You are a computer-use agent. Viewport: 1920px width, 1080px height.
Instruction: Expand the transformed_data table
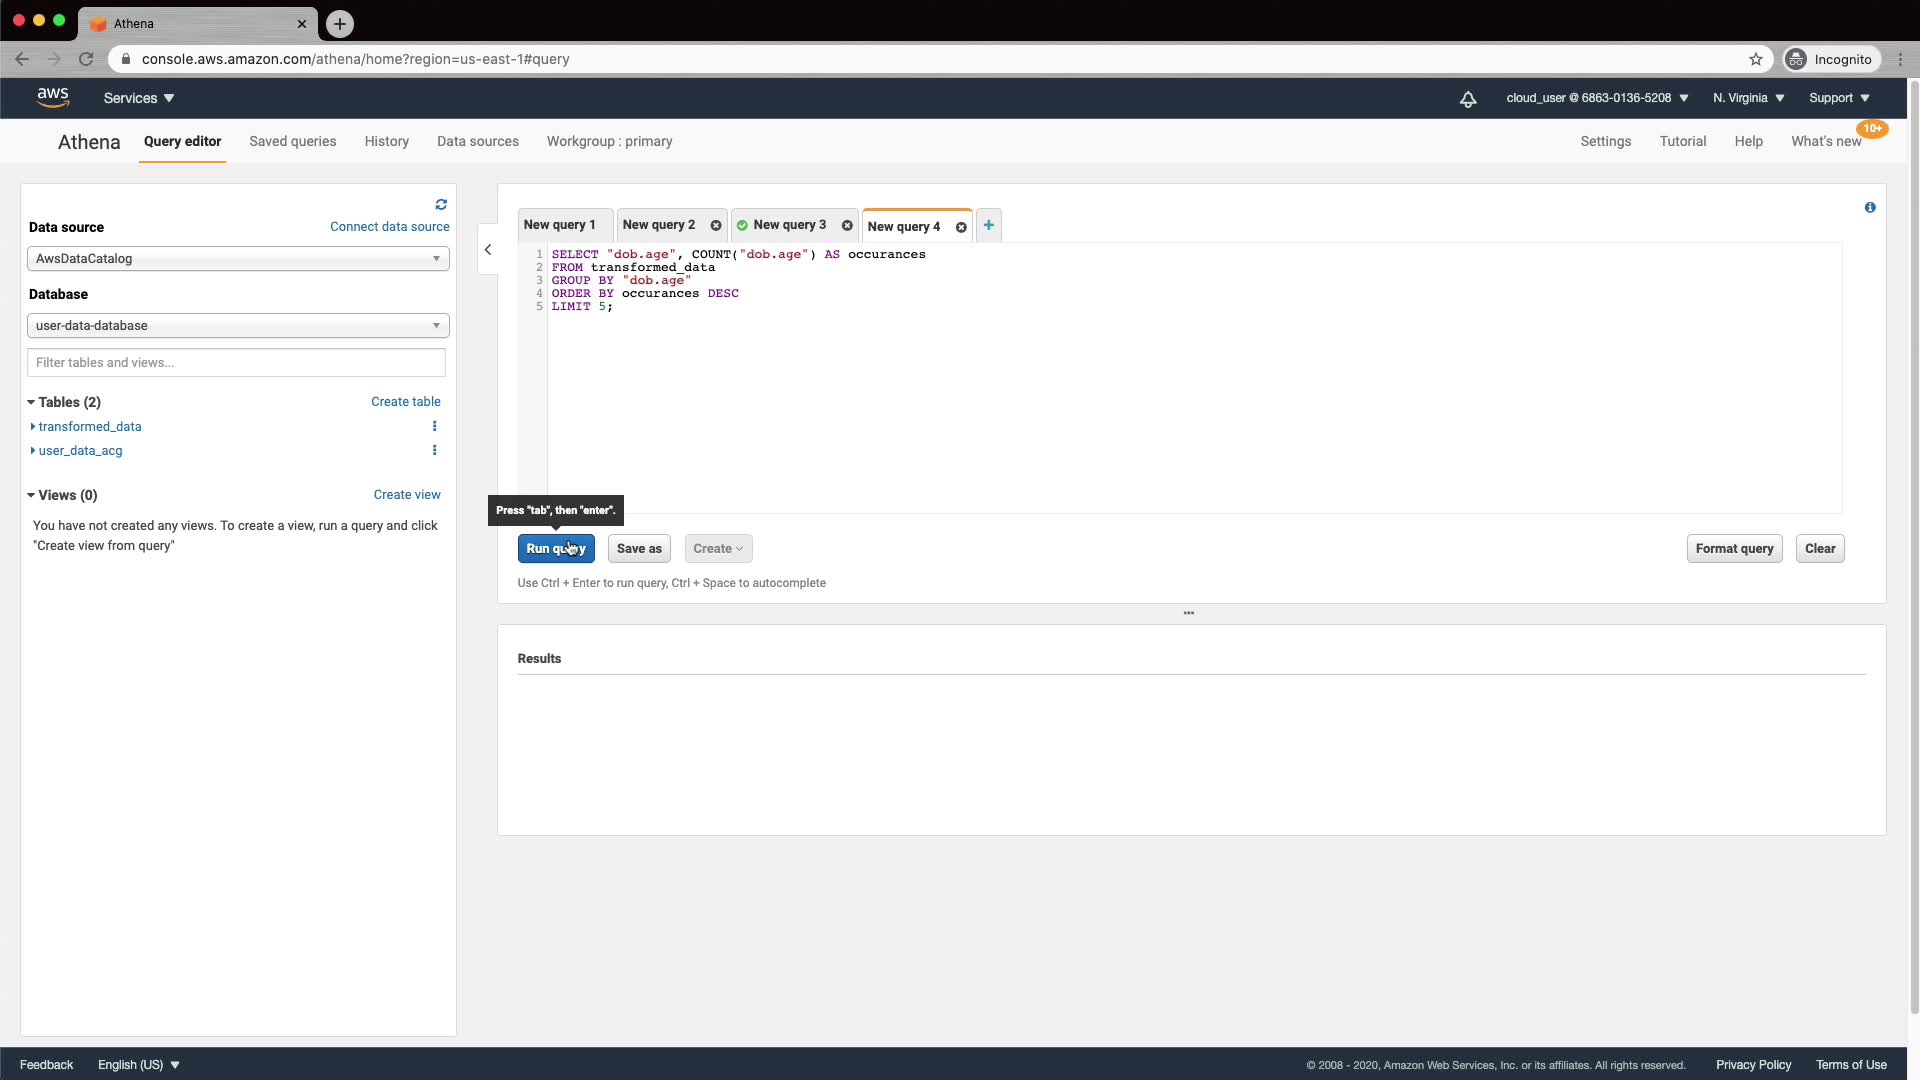33,427
